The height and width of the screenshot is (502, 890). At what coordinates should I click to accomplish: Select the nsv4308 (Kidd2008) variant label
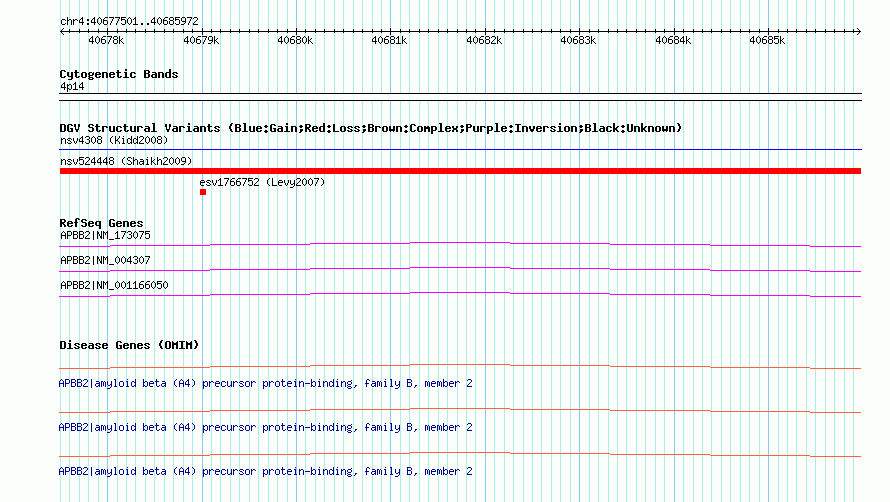[114, 140]
